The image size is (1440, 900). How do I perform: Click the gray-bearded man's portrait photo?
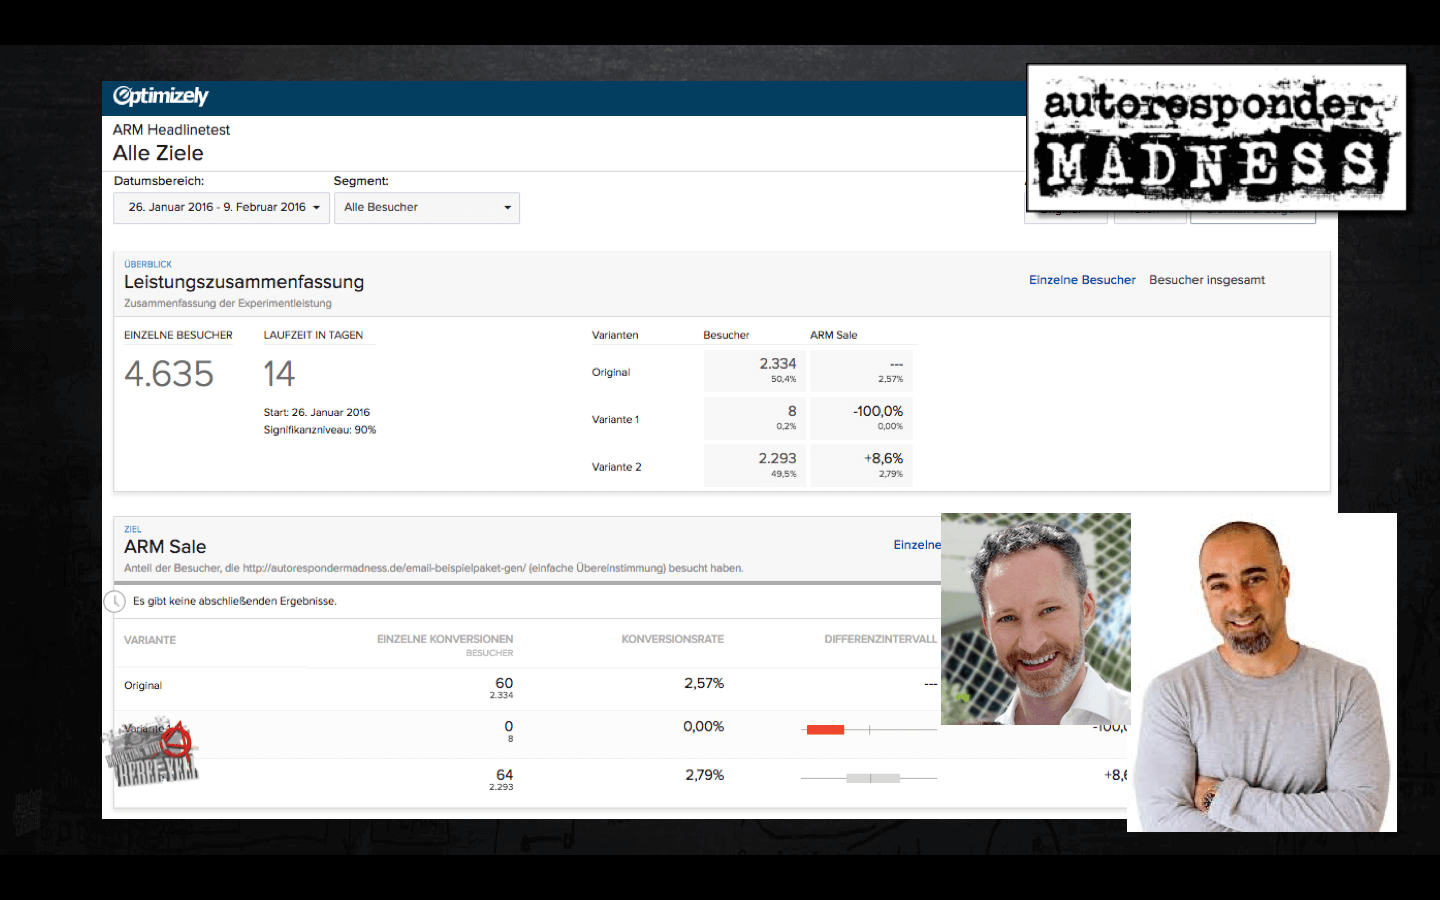coord(1036,619)
